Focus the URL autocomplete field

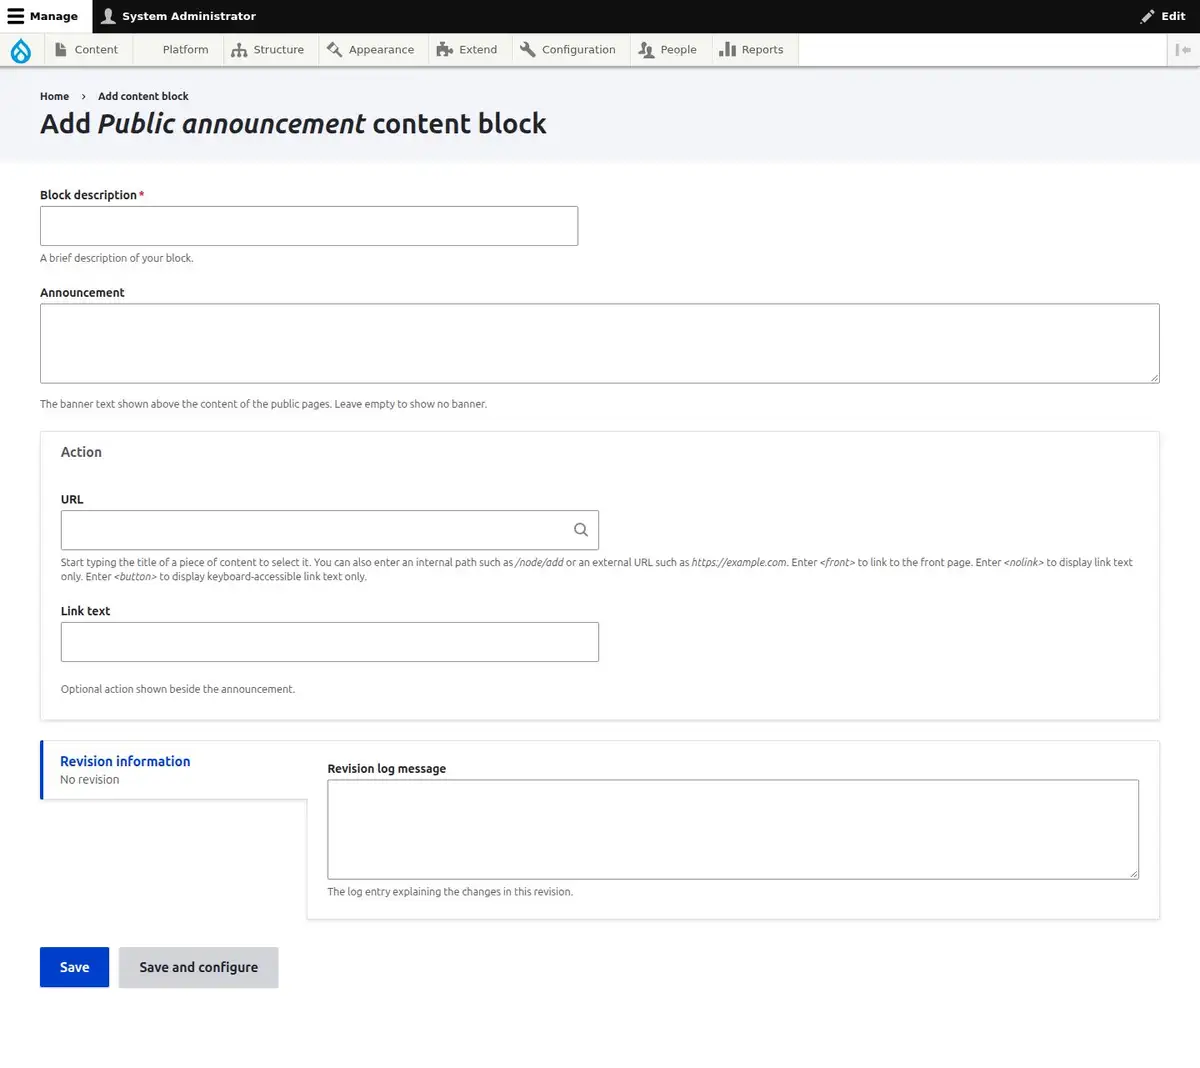pos(330,530)
